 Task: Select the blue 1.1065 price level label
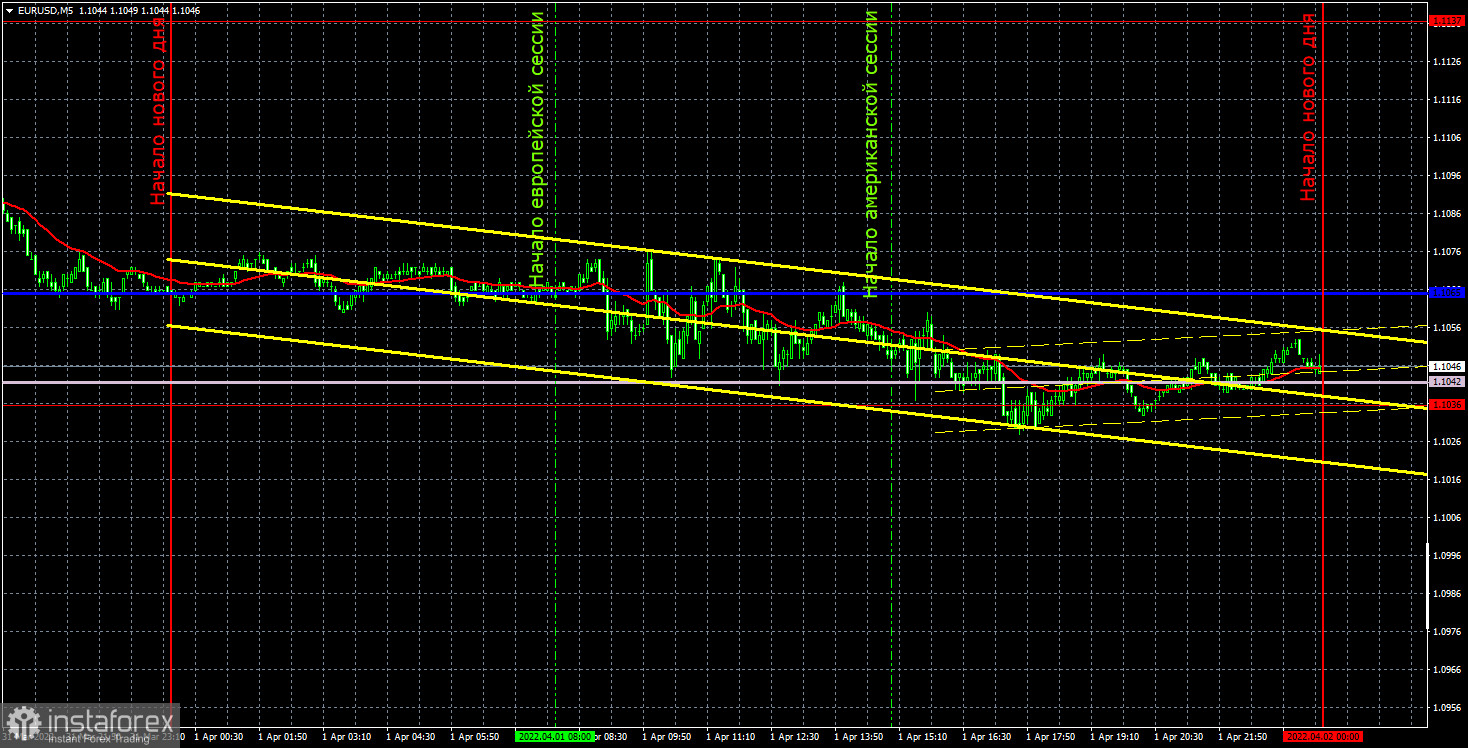1446,292
